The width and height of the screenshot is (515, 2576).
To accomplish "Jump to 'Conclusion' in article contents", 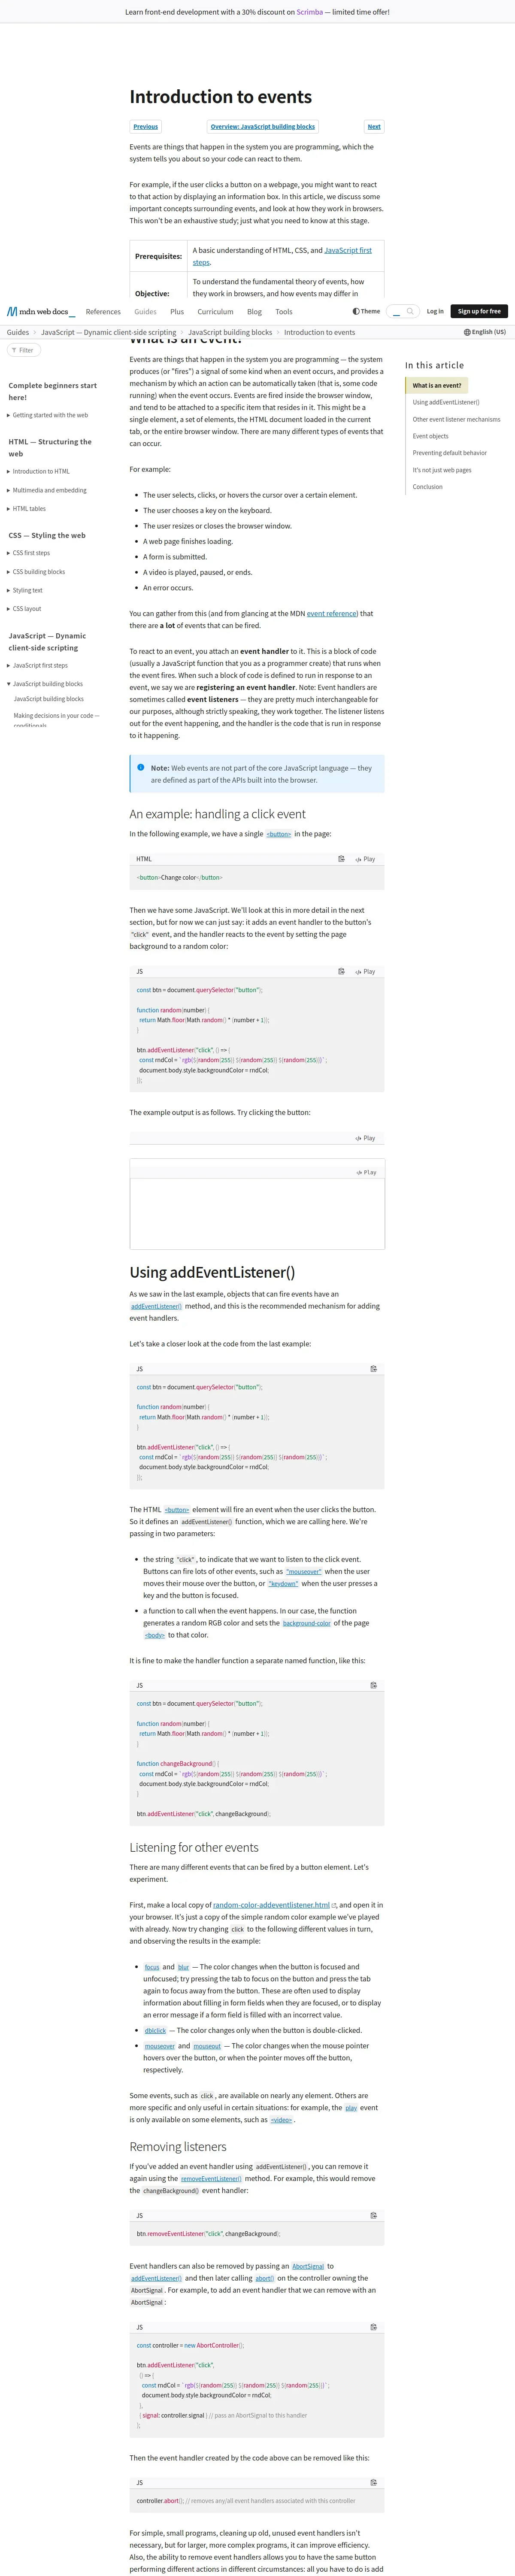I will click(427, 487).
